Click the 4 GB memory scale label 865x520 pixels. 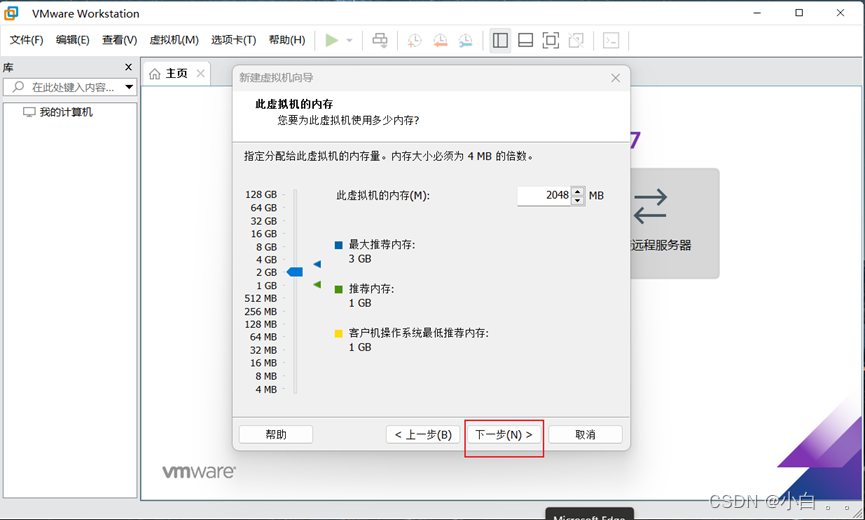tap(266, 260)
